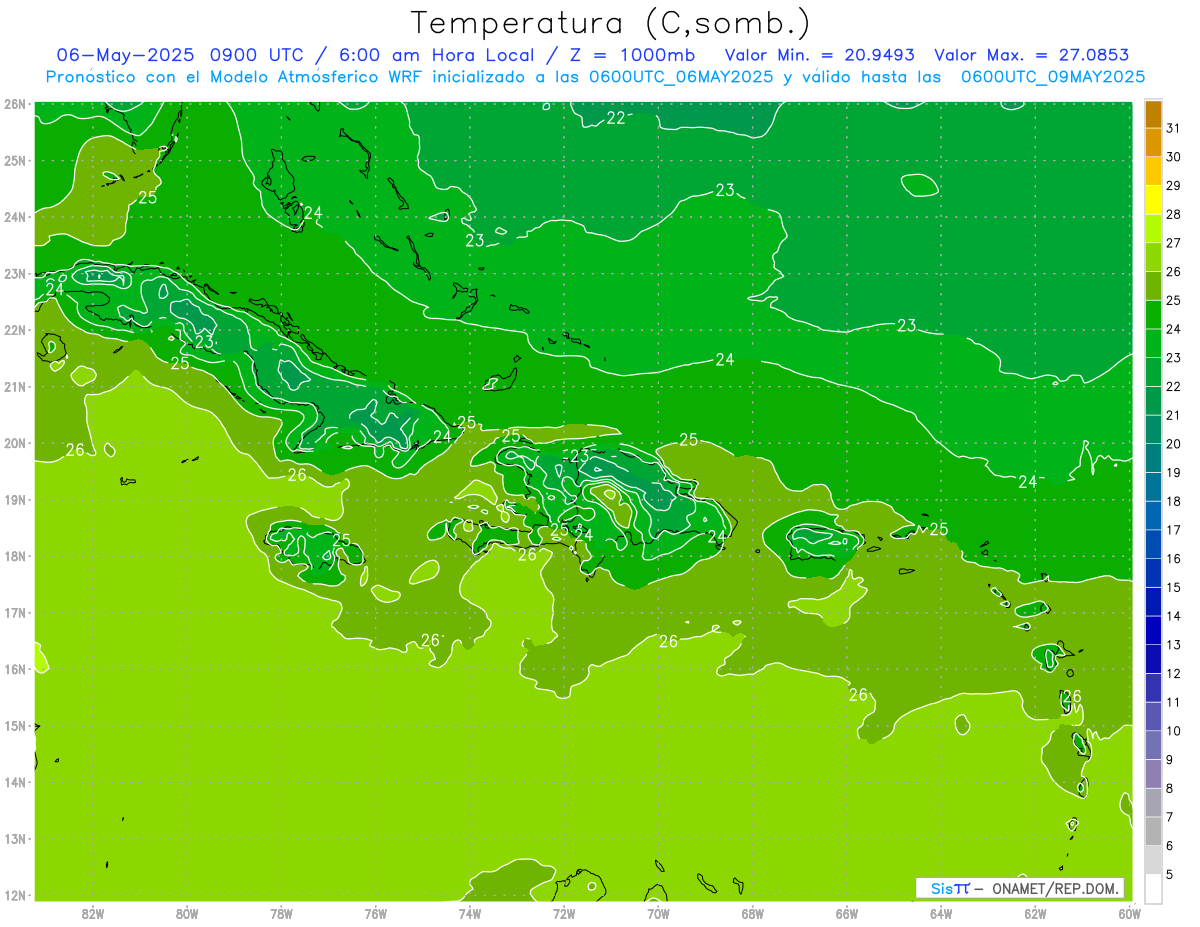The width and height of the screenshot is (1200, 927).
Task: Click the '13' label on the color bar
Action: (1173, 645)
